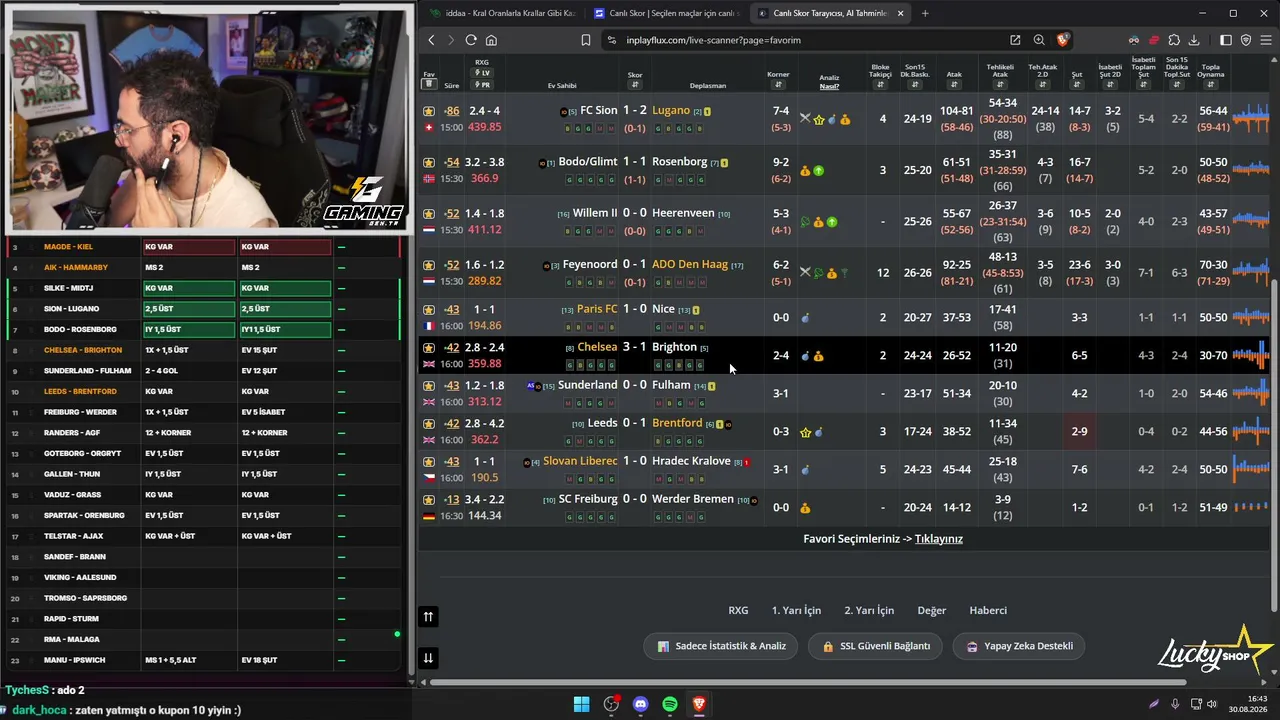1280x720 pixels.
Task: Switch to Canlı Skor Seçilen maçlar tab
Action: [666, 13]
